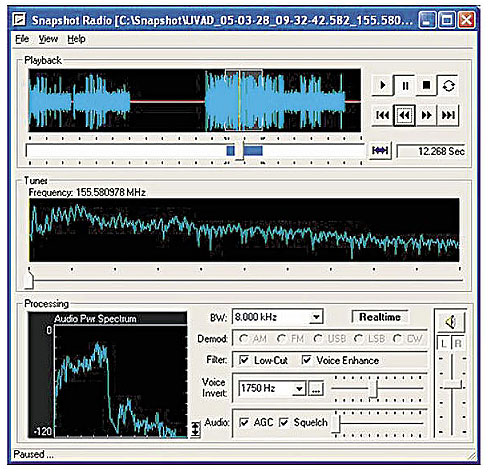Close the Snapshot Radio window
488x474 pixels.
(x=466, y=20)
